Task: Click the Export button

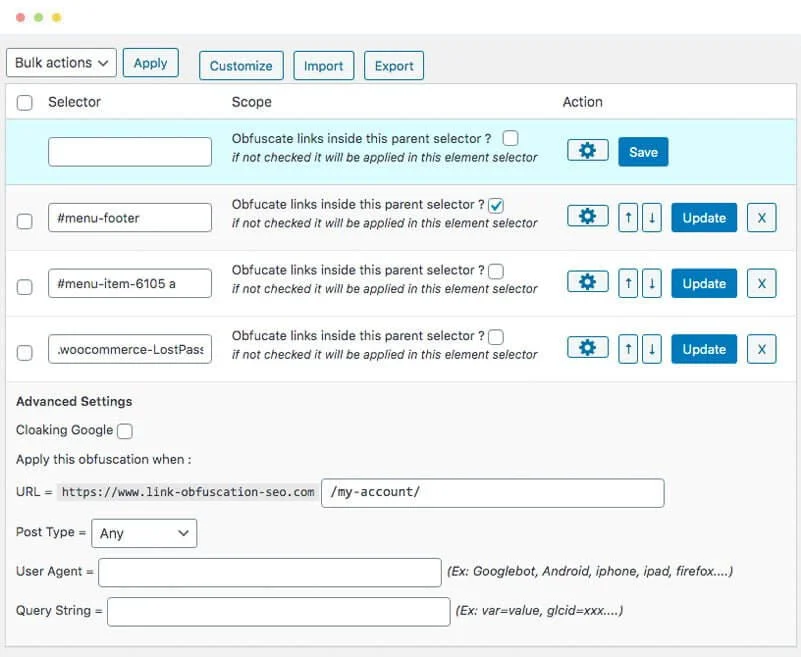Action: point(394,65)
